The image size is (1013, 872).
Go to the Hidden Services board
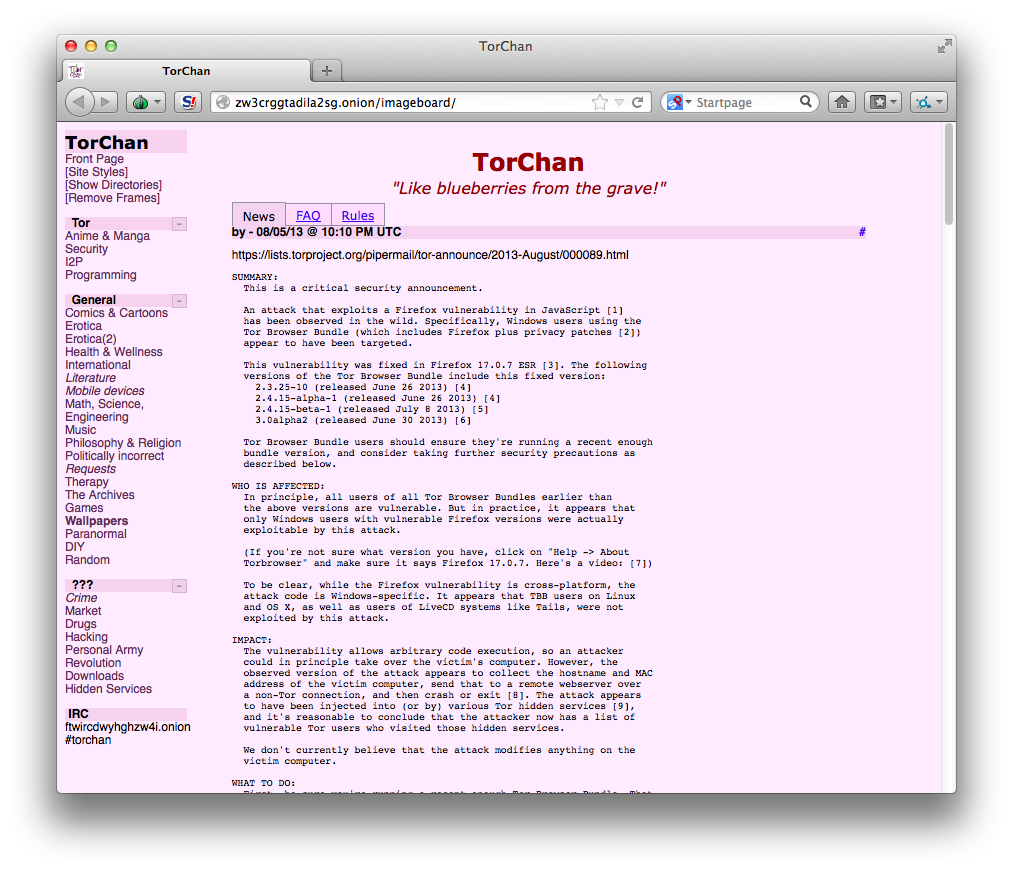(109, 689)
